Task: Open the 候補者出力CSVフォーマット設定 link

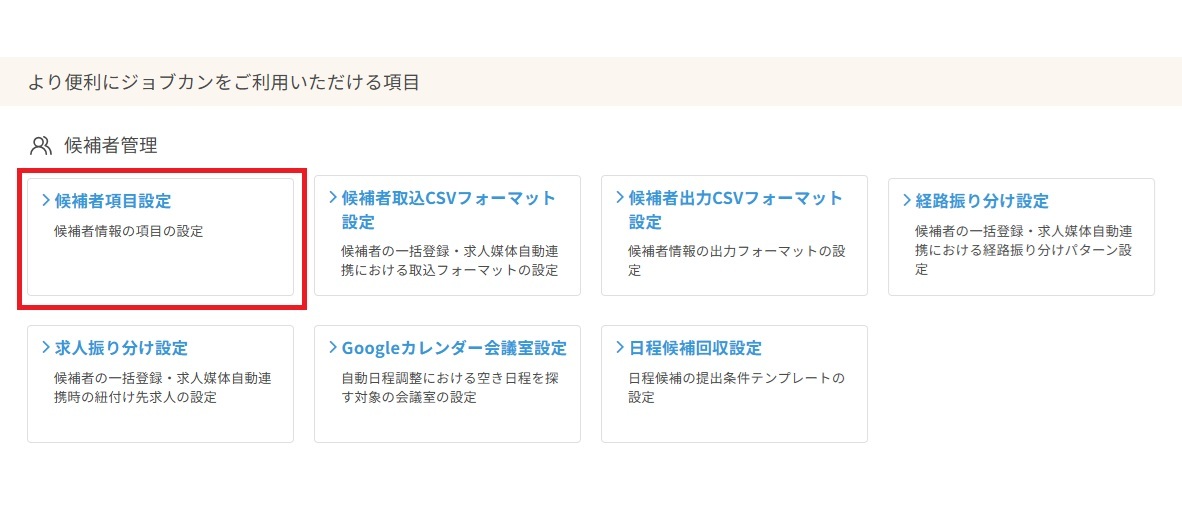Action: [735, 198]
